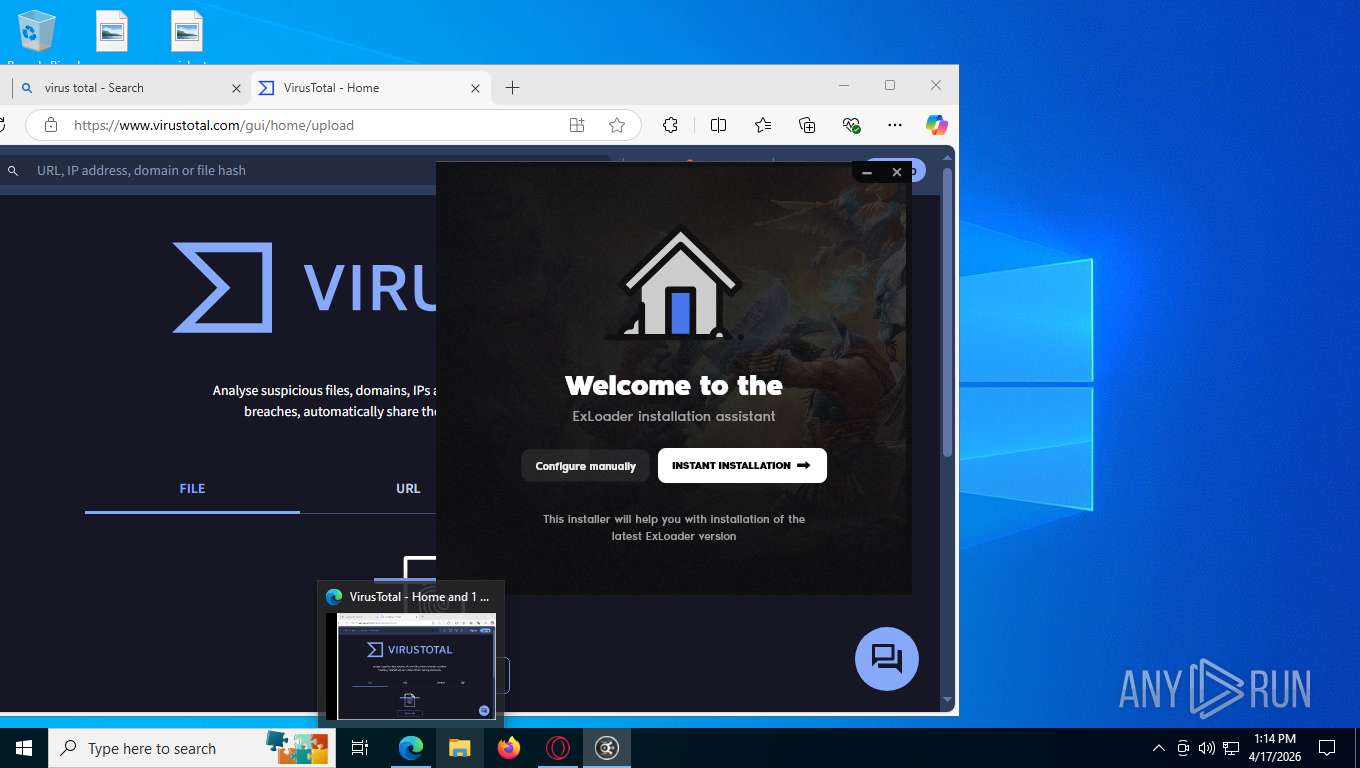Open the VirusTotal chat bubble button
The width and height of the screenshot is (1360, 768).
pyautogui.click(x=887, y=659)
